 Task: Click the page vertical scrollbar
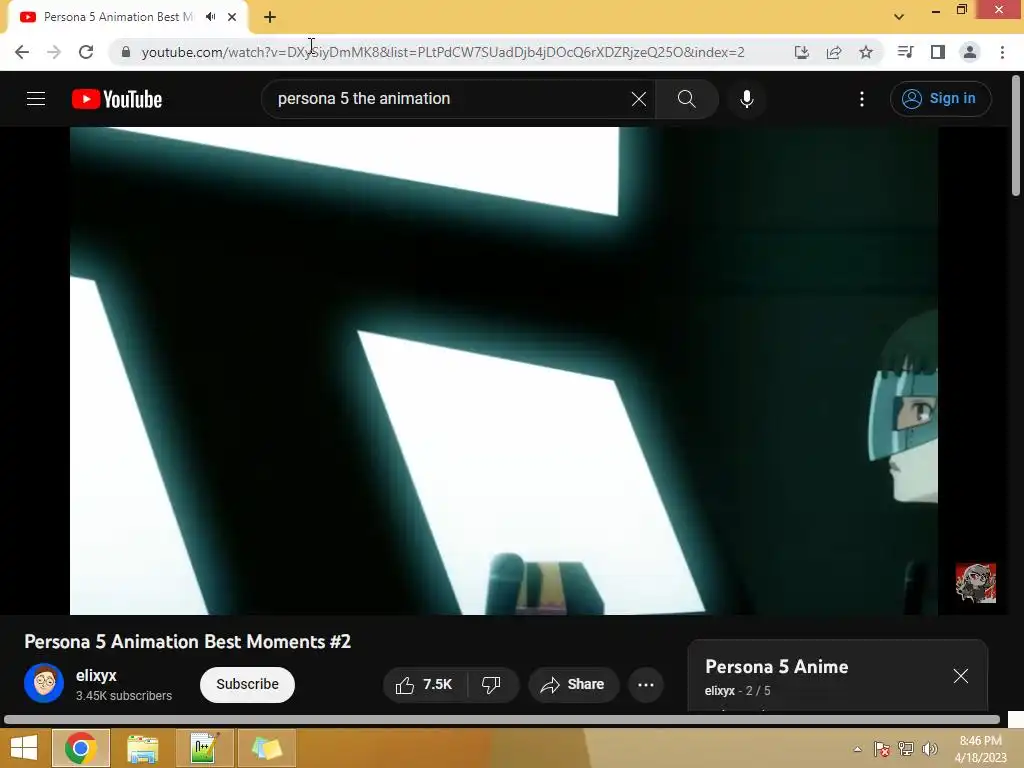click(1016, 136)
